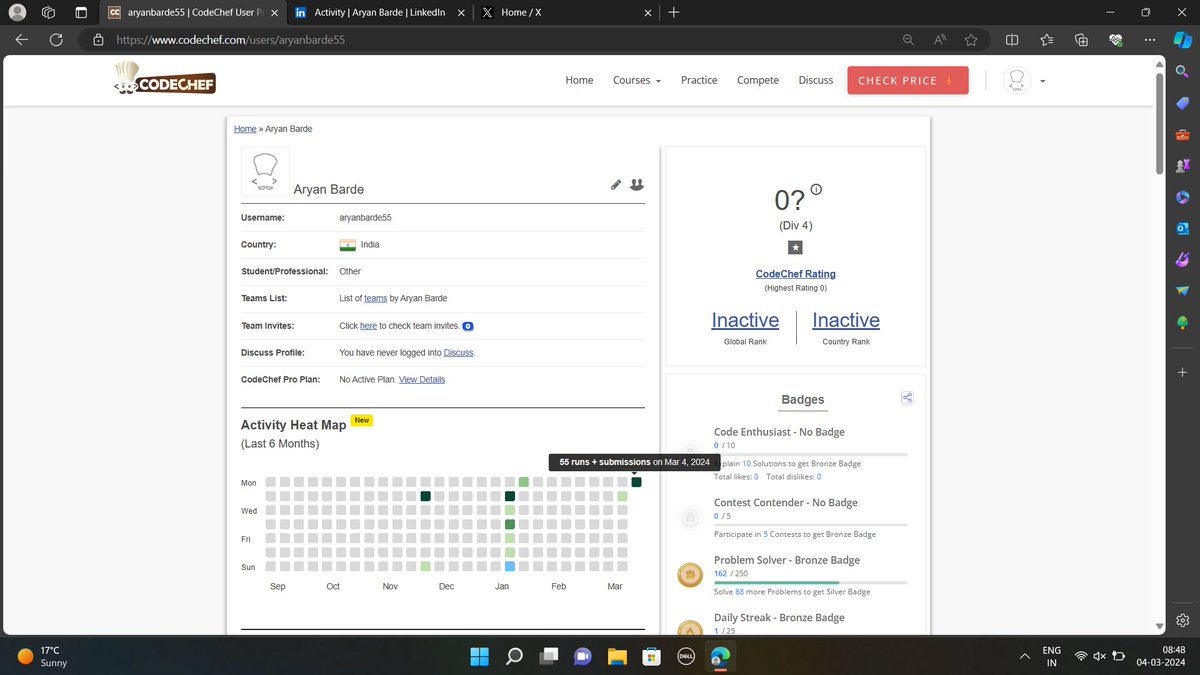This screenshot has height=675, width=1200.
Task: Open File Explorer from the taskbar
Action: tap(617, 657)
